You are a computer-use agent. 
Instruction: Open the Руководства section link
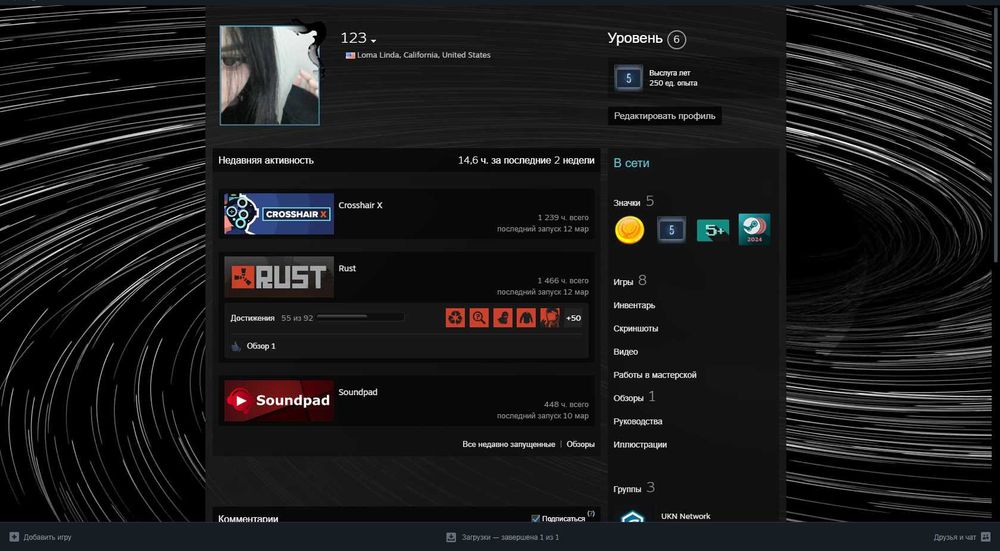pos(638,421)
